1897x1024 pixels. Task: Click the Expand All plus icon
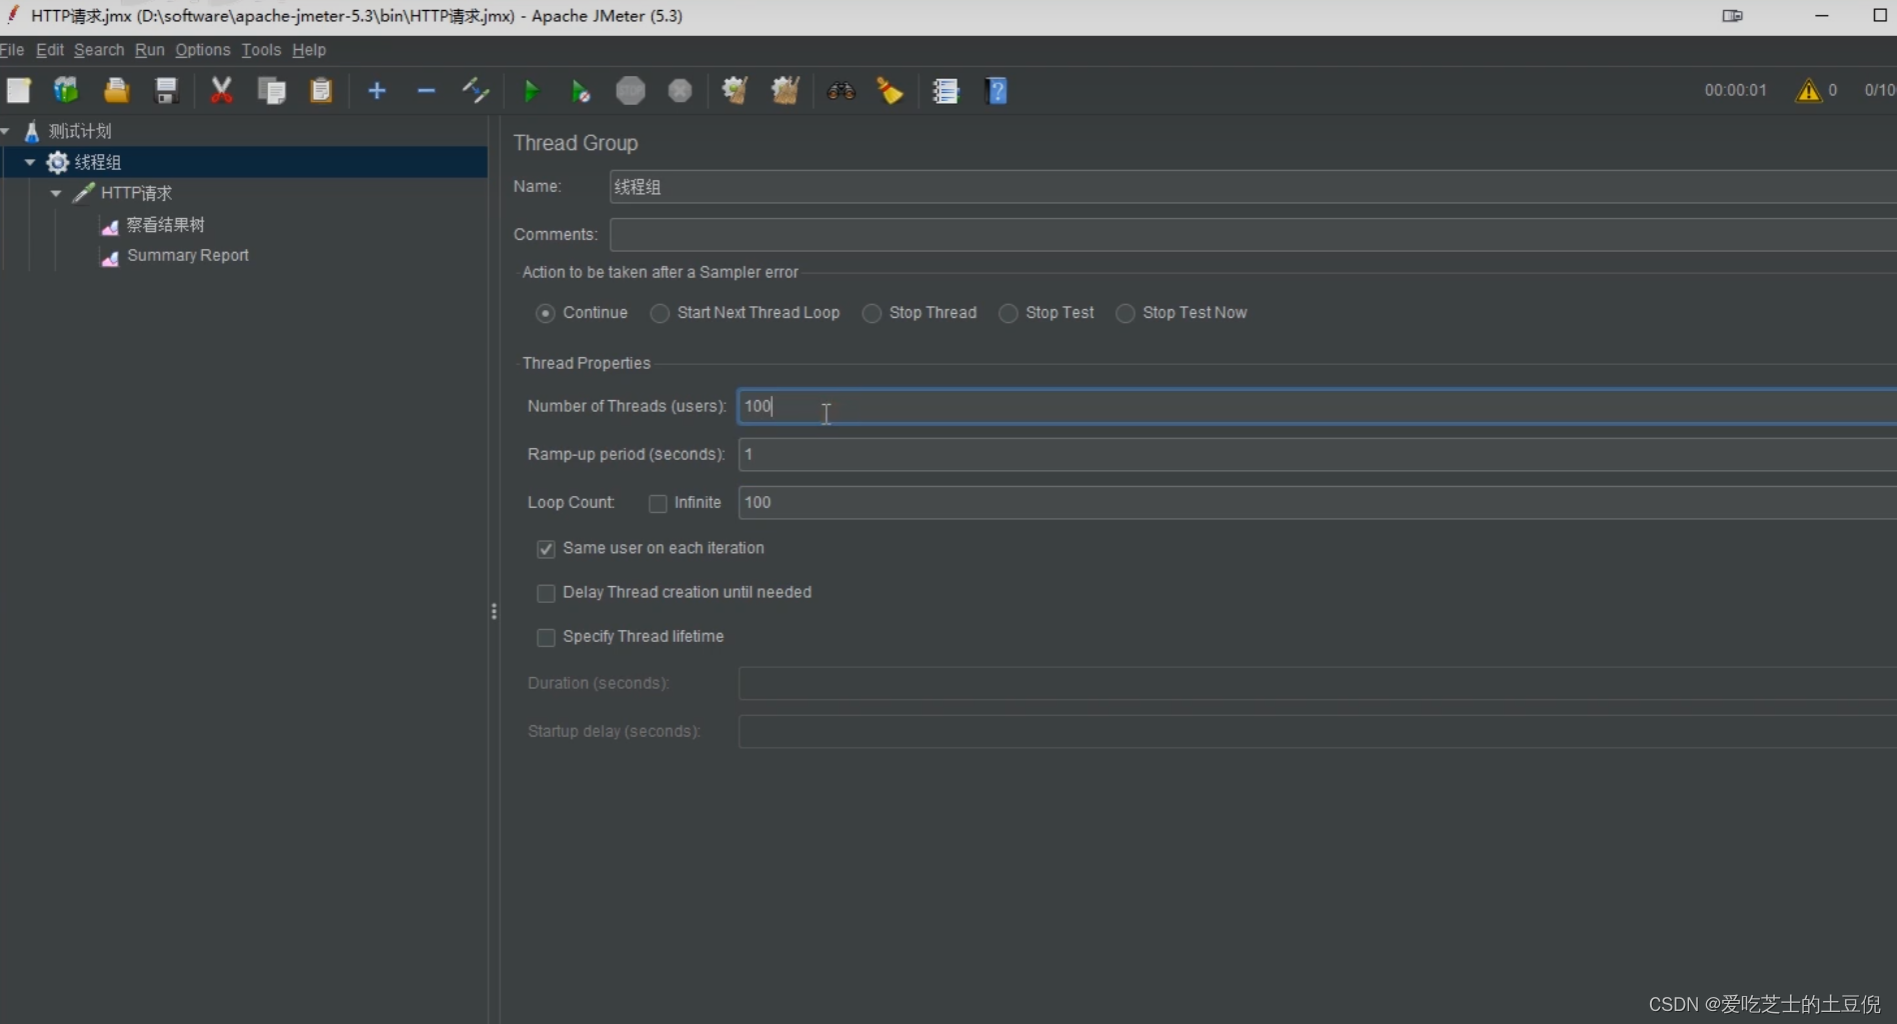[376, 91]
